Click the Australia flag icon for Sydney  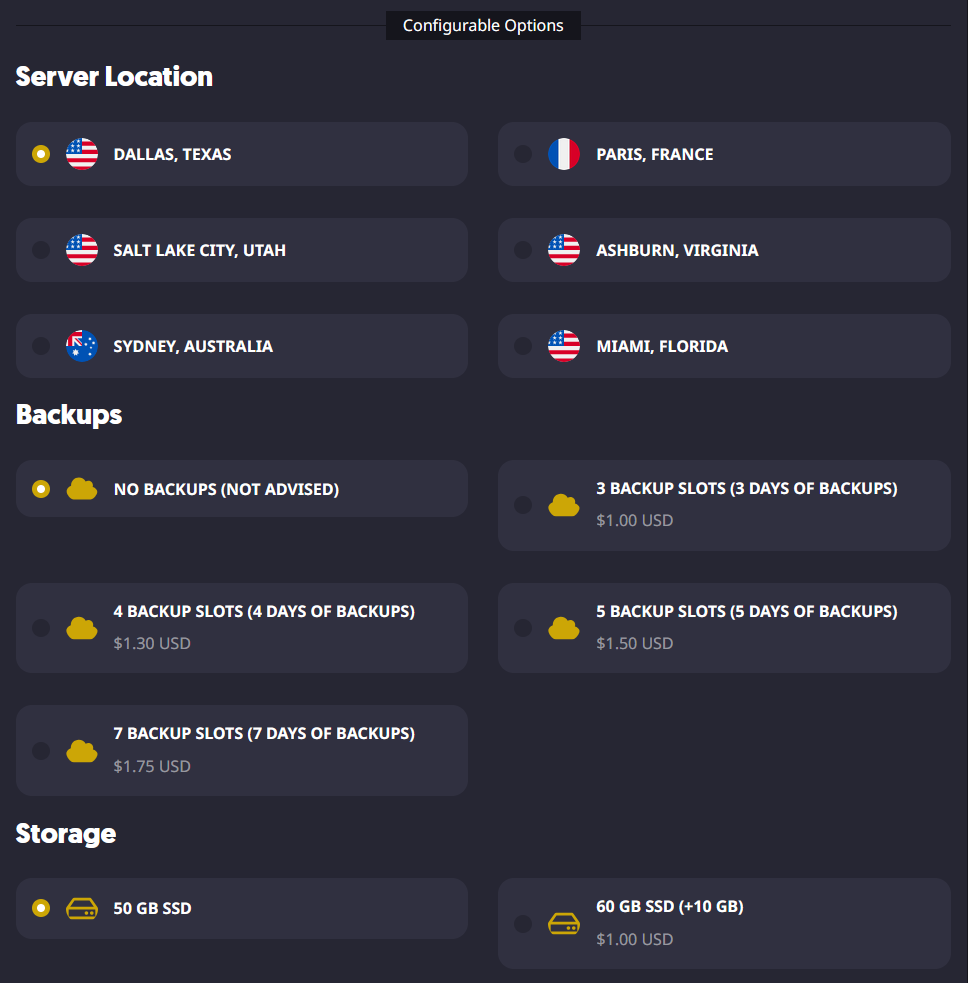82,346
